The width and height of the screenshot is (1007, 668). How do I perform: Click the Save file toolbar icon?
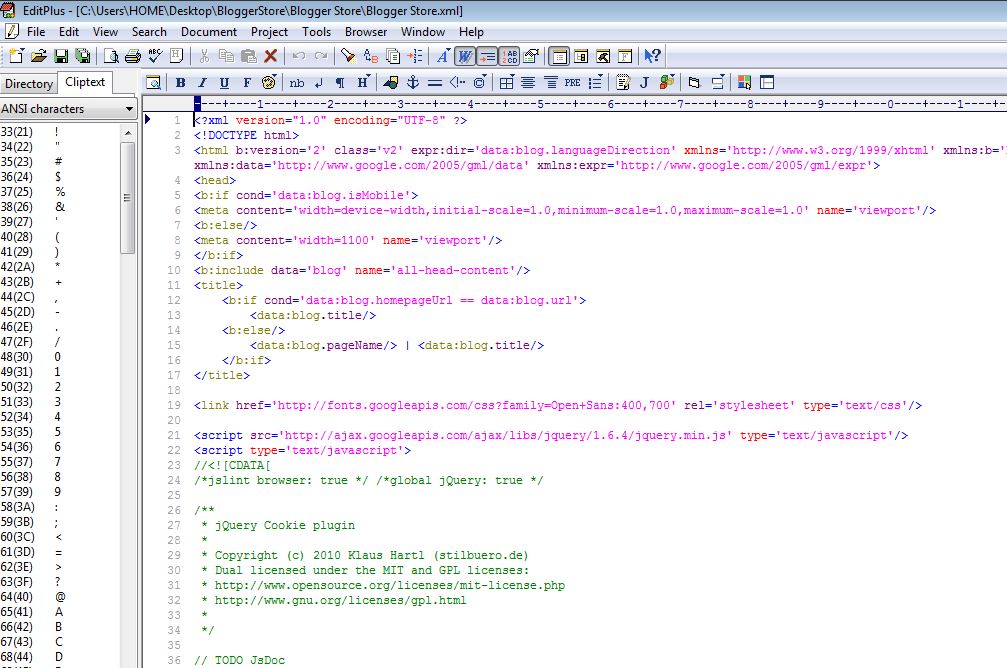61,56
